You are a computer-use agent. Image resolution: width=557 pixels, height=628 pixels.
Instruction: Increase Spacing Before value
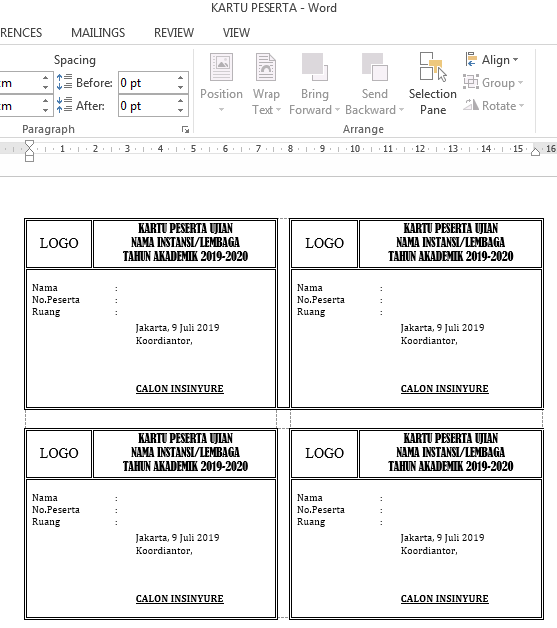point(181,78)
